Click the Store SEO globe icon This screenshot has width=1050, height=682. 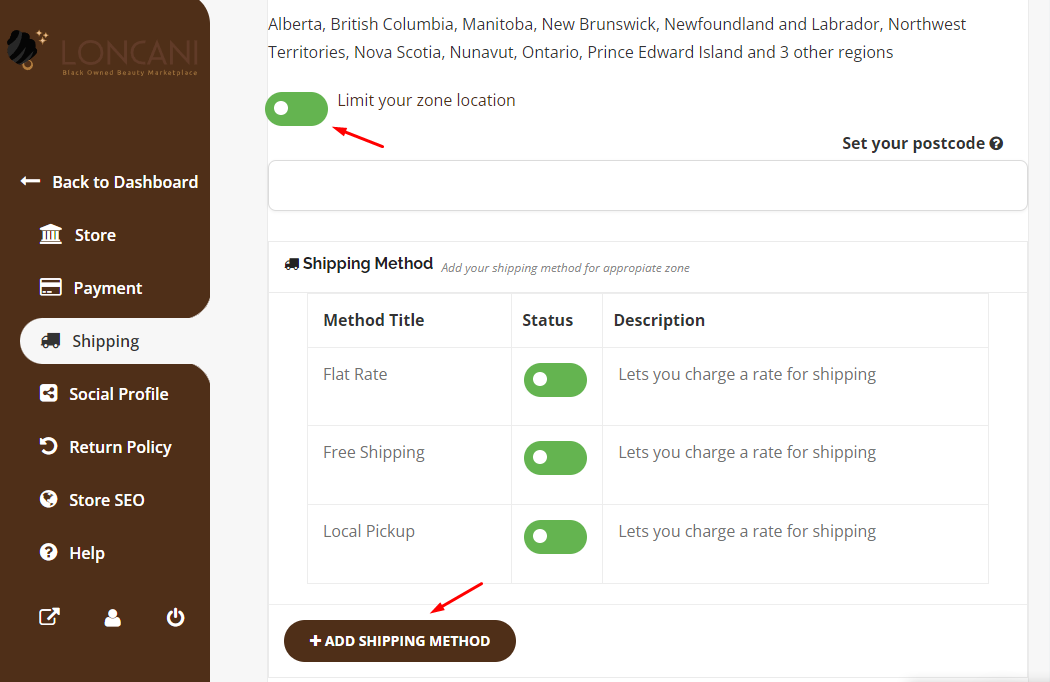click(48, 499)
